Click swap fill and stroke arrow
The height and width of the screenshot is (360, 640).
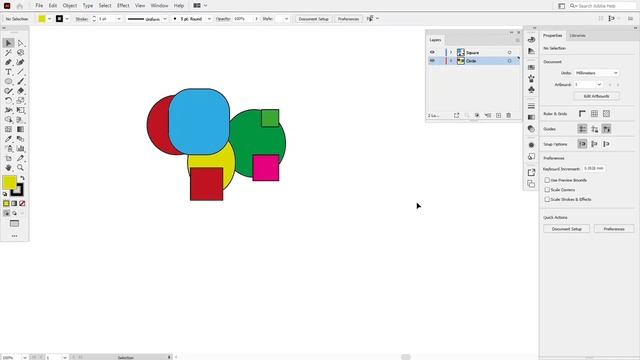[x=22, y=178]
